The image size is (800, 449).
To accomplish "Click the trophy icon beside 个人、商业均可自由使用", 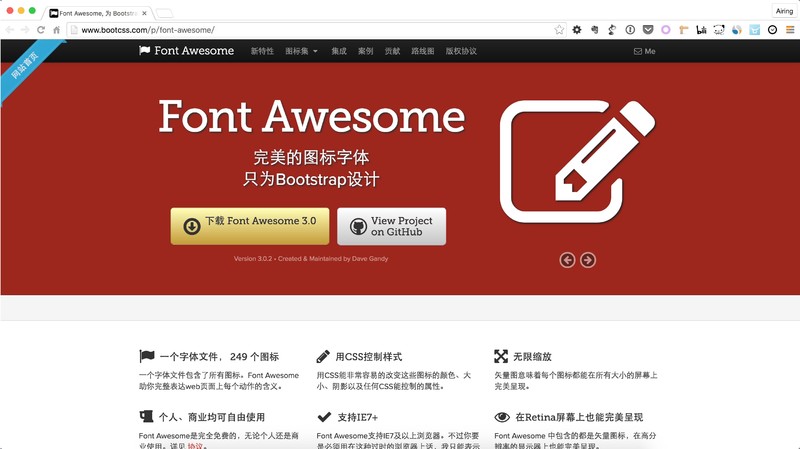I will 146,416.
